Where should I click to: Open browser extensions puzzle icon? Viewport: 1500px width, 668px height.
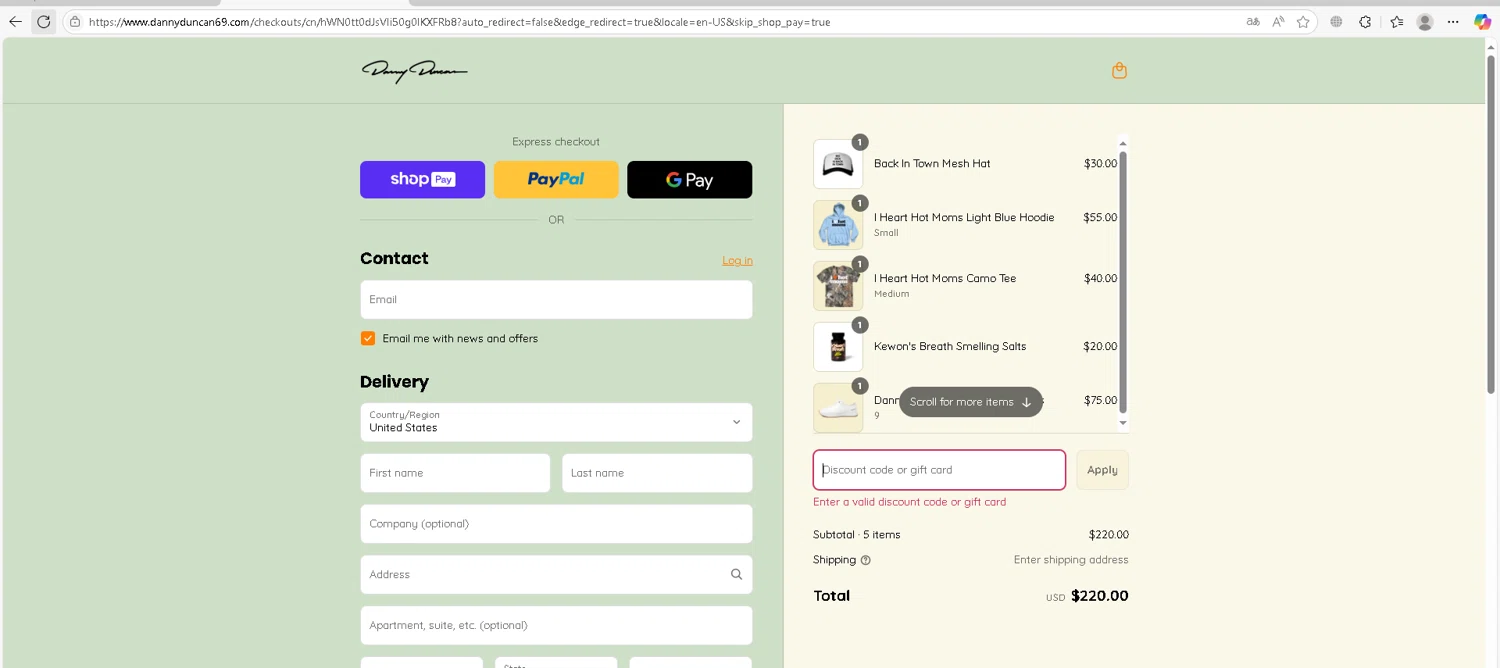click(1365, 21)
